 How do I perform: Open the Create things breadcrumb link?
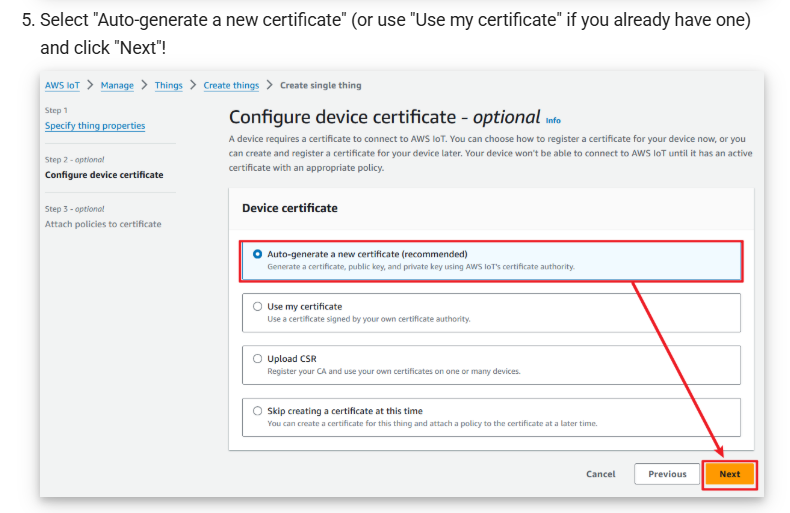click(x=231, y=86)
